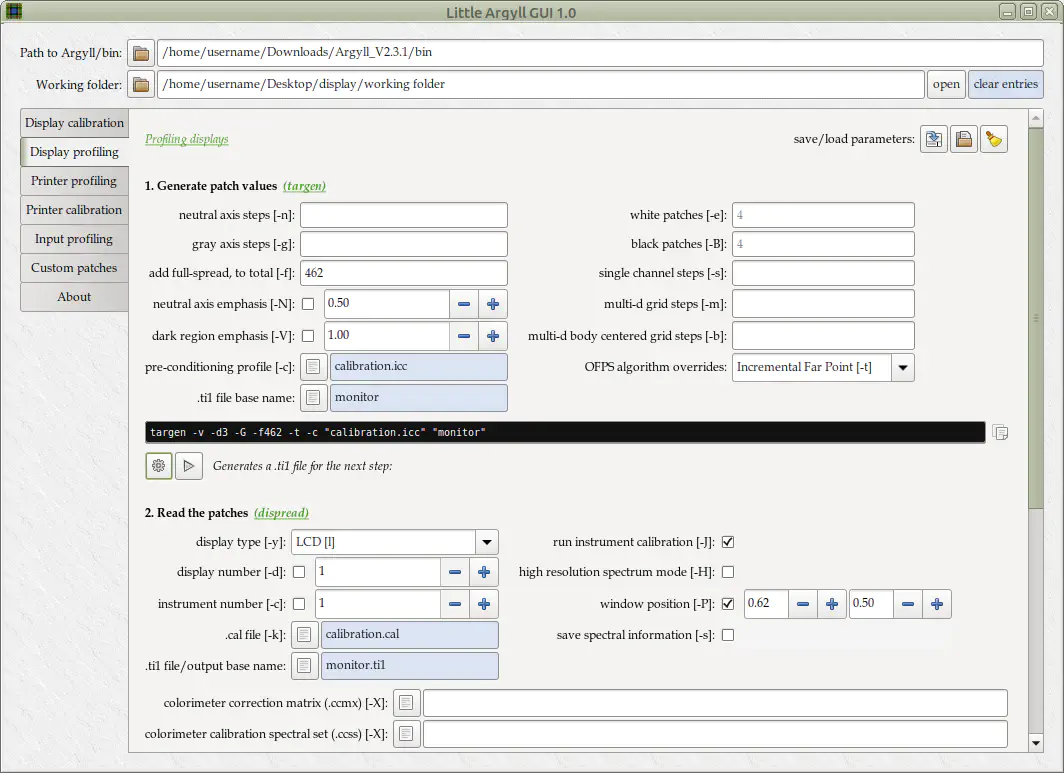
Task: Browse folder for Path to Argyll/bin
Action: coord(140,53)
